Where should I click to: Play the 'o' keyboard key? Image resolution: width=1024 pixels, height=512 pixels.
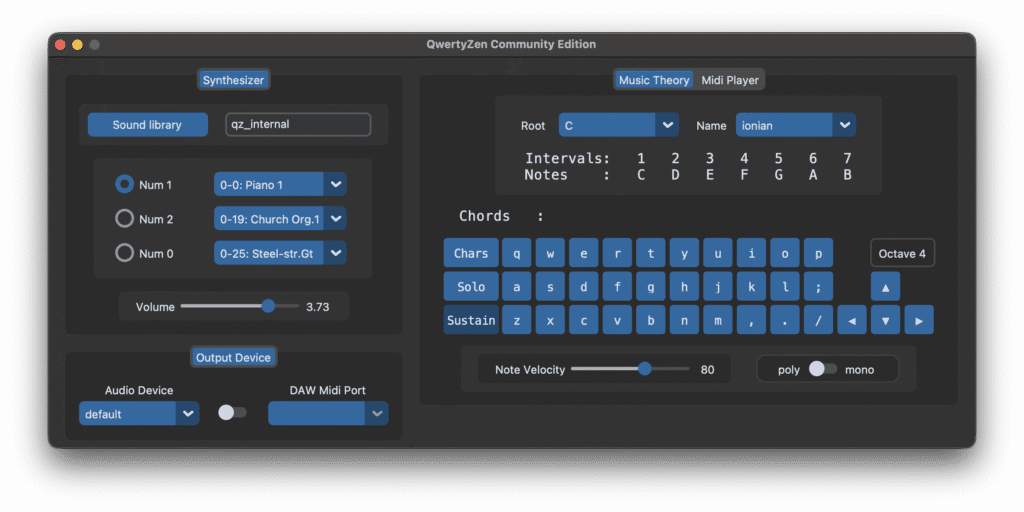pyautogui.click(x=785, y=253)
